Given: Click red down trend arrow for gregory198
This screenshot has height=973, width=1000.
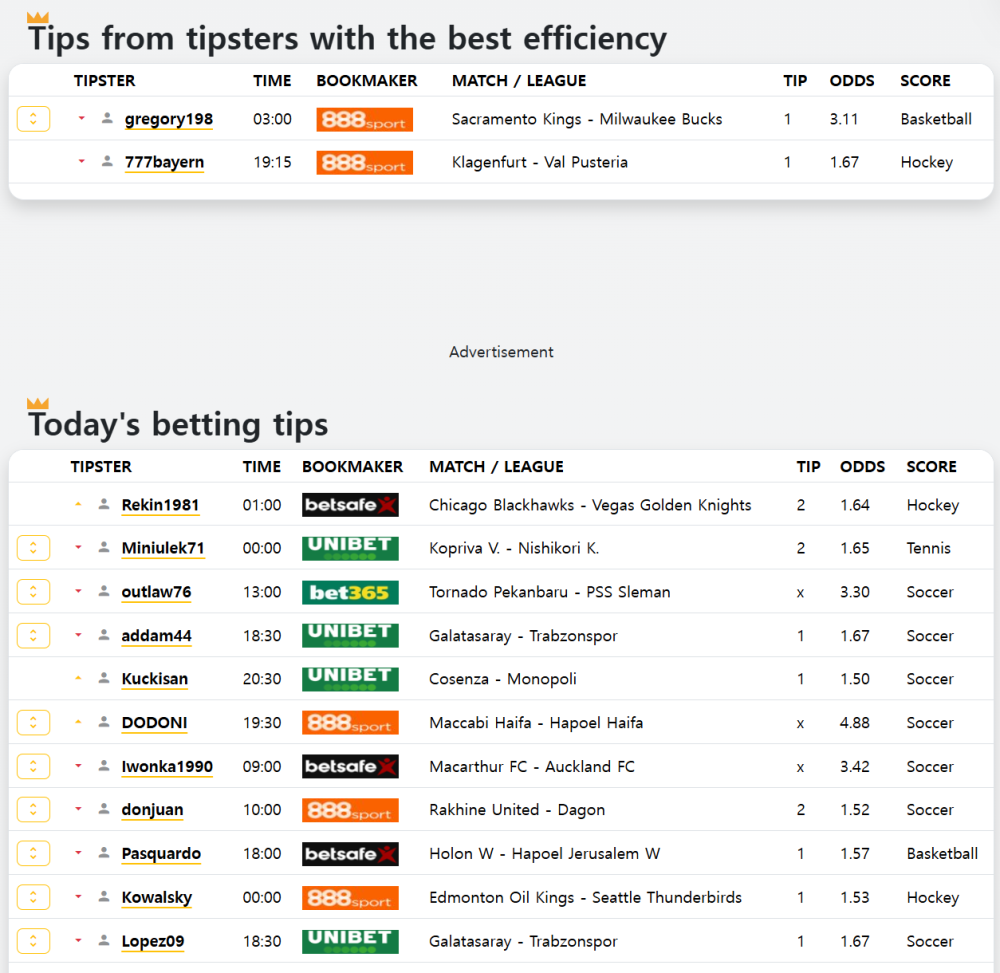Looking at the screenshot, I should (x=81, y=118).
